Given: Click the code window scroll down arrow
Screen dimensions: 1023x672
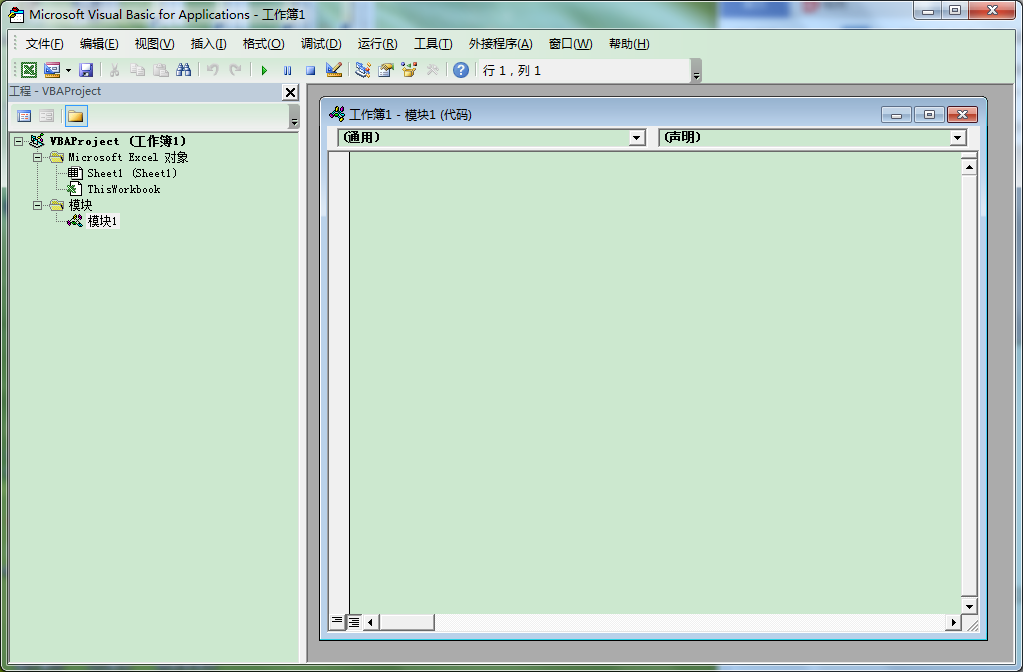Looking at the screenshot, I should [969, 606].
